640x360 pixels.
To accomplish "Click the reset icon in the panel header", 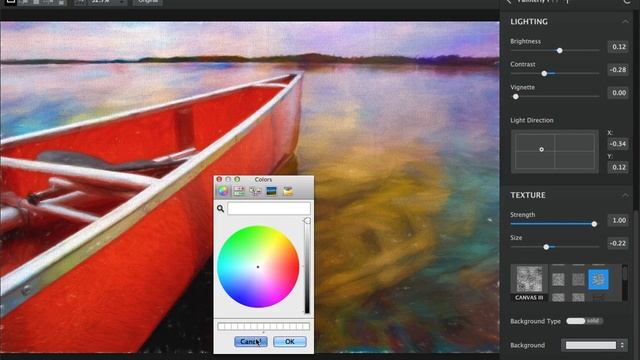I will coord(627,2).
